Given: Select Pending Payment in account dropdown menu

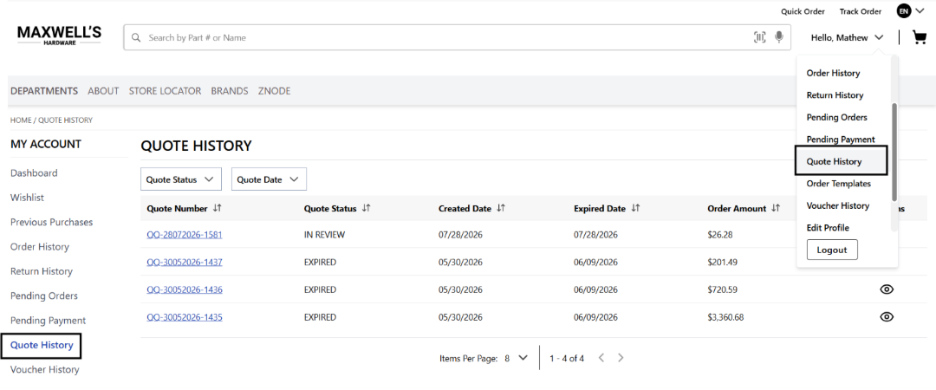Looking at the screenshot, I should coord(840,139).
